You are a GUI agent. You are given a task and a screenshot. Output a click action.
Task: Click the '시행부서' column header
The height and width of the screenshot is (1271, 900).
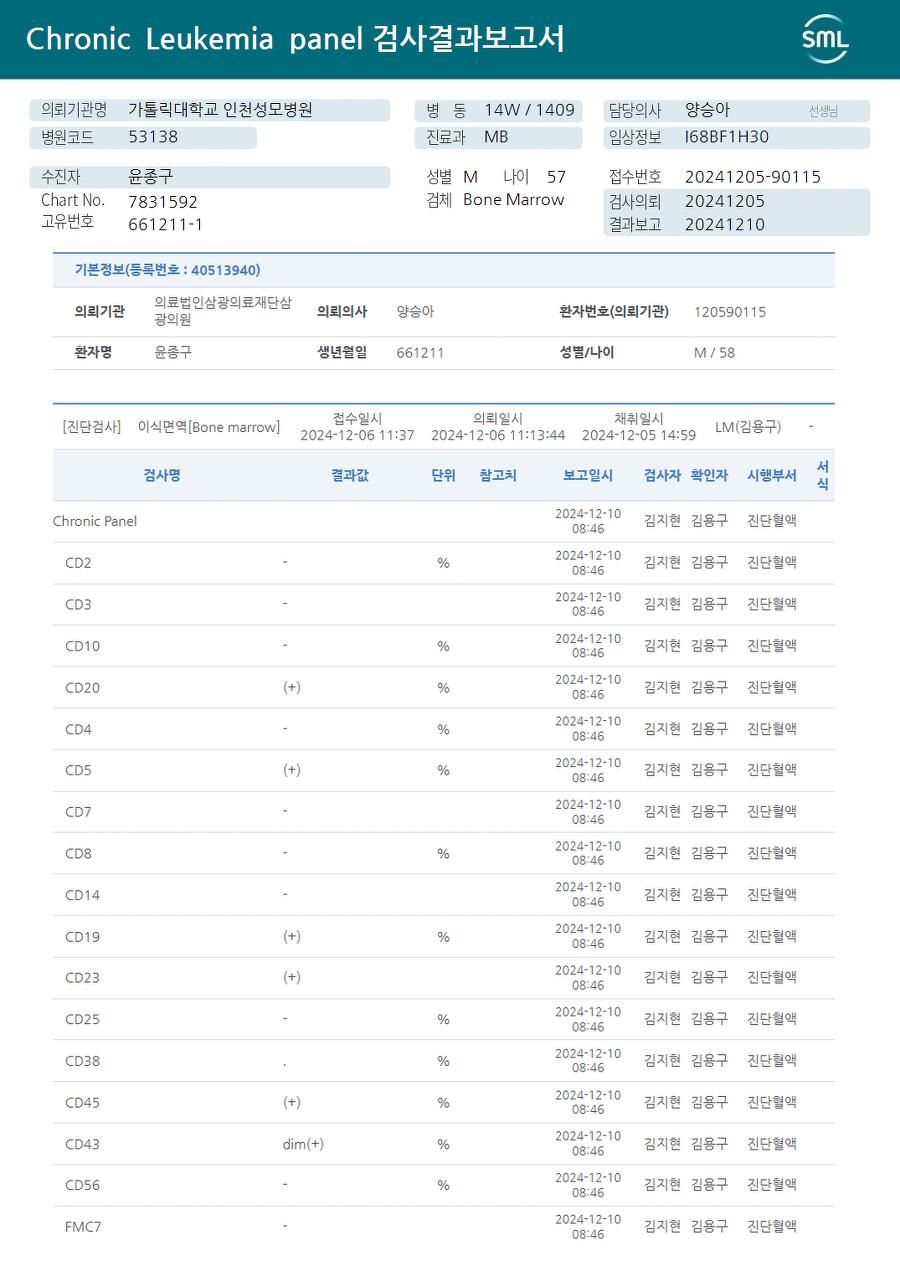(x=772, y=476)
